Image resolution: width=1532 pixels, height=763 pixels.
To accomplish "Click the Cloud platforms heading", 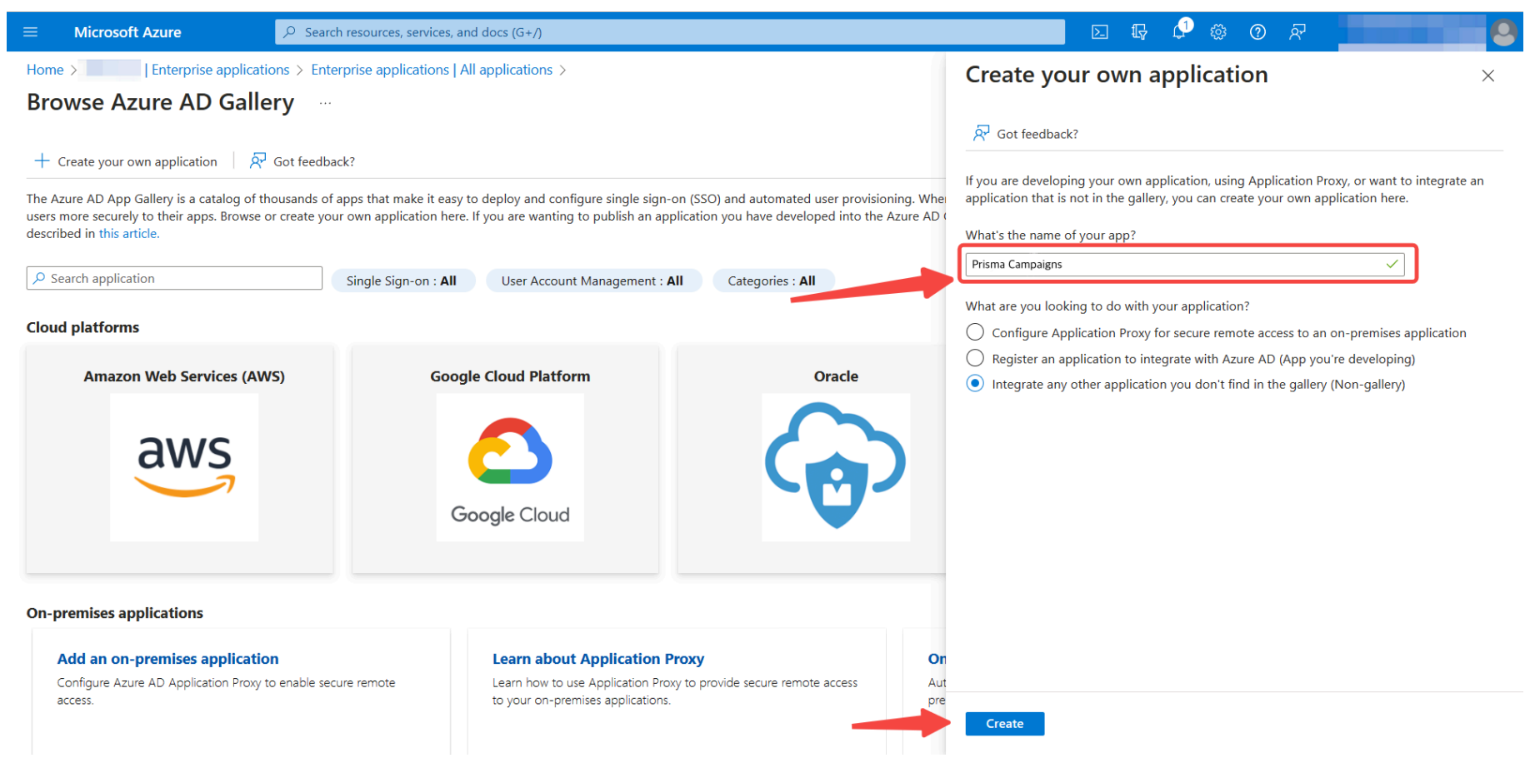I will coord(83,327).
